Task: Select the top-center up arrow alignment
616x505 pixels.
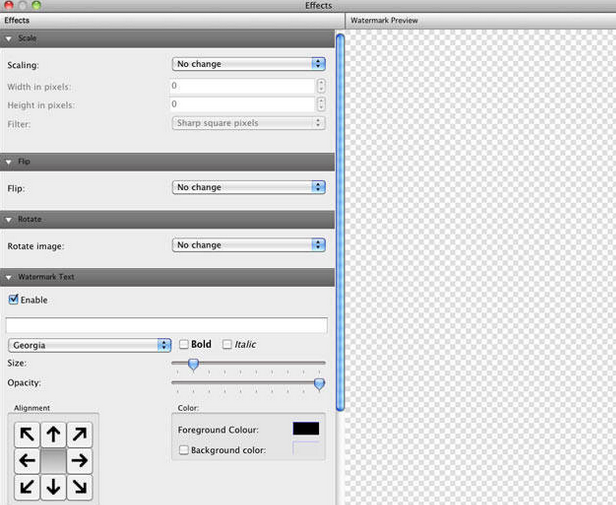Action: 53,436
